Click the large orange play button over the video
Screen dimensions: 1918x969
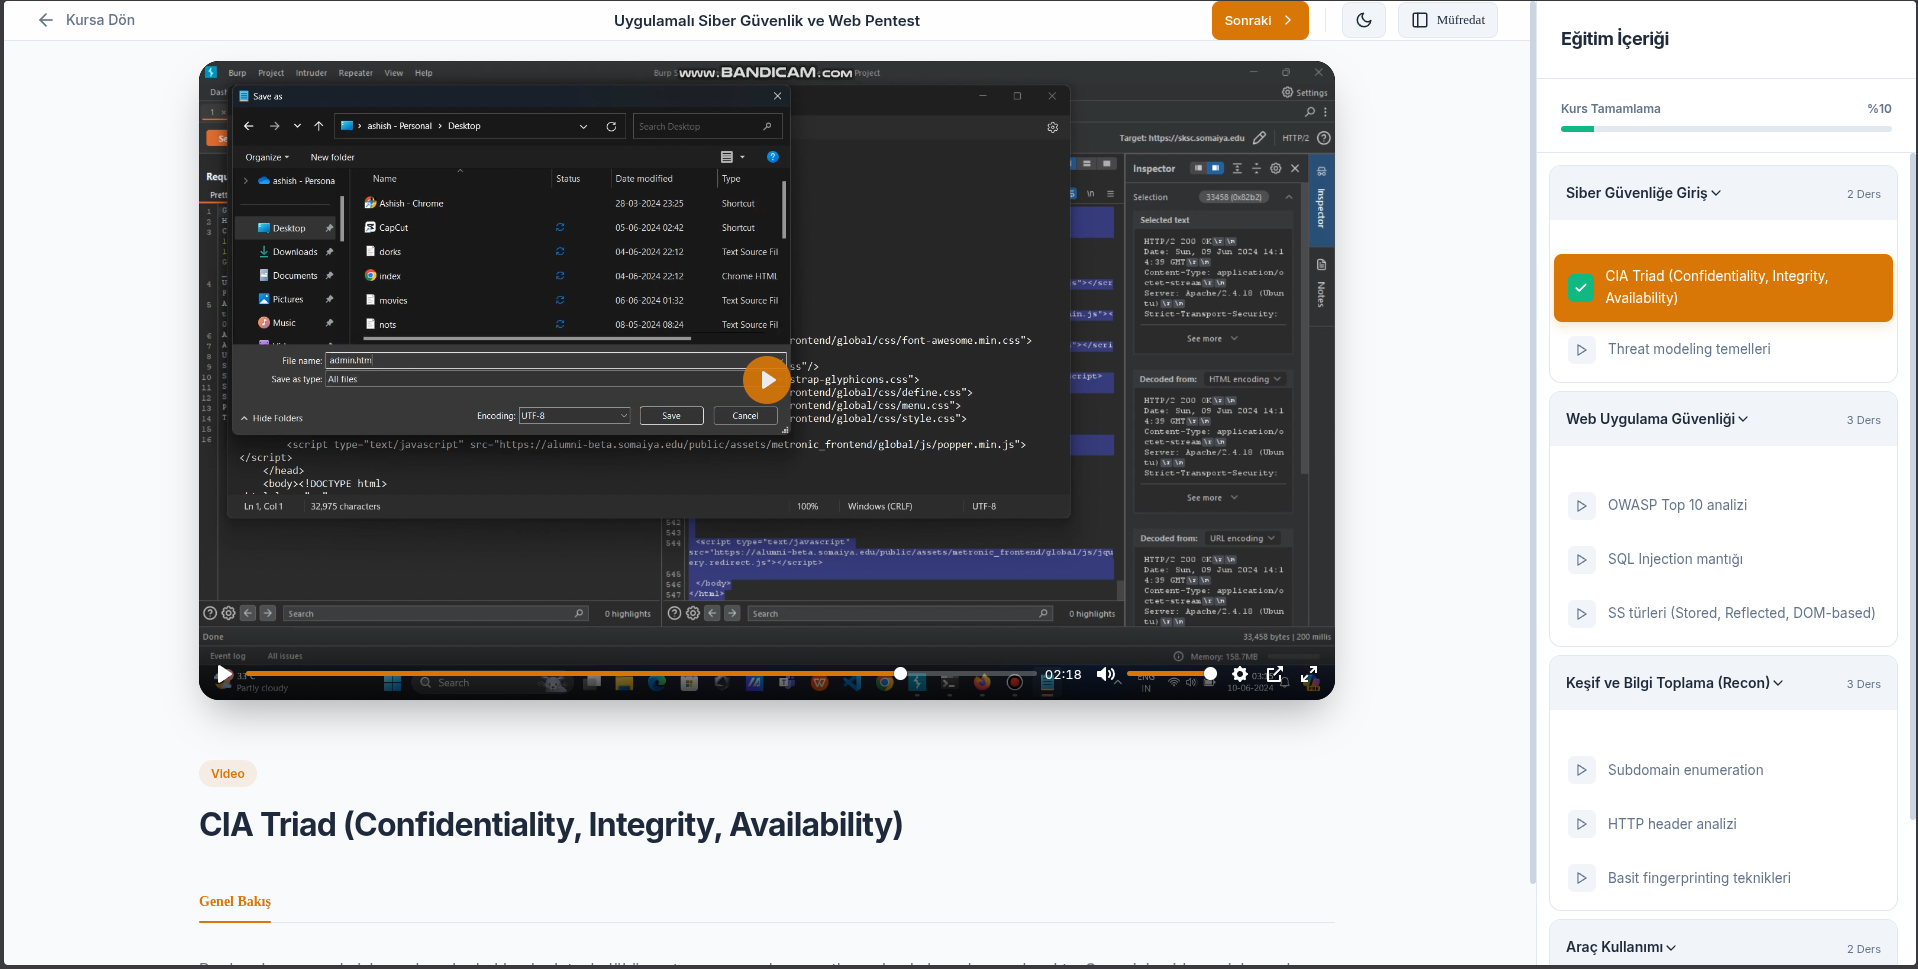[x=767, y=380]
